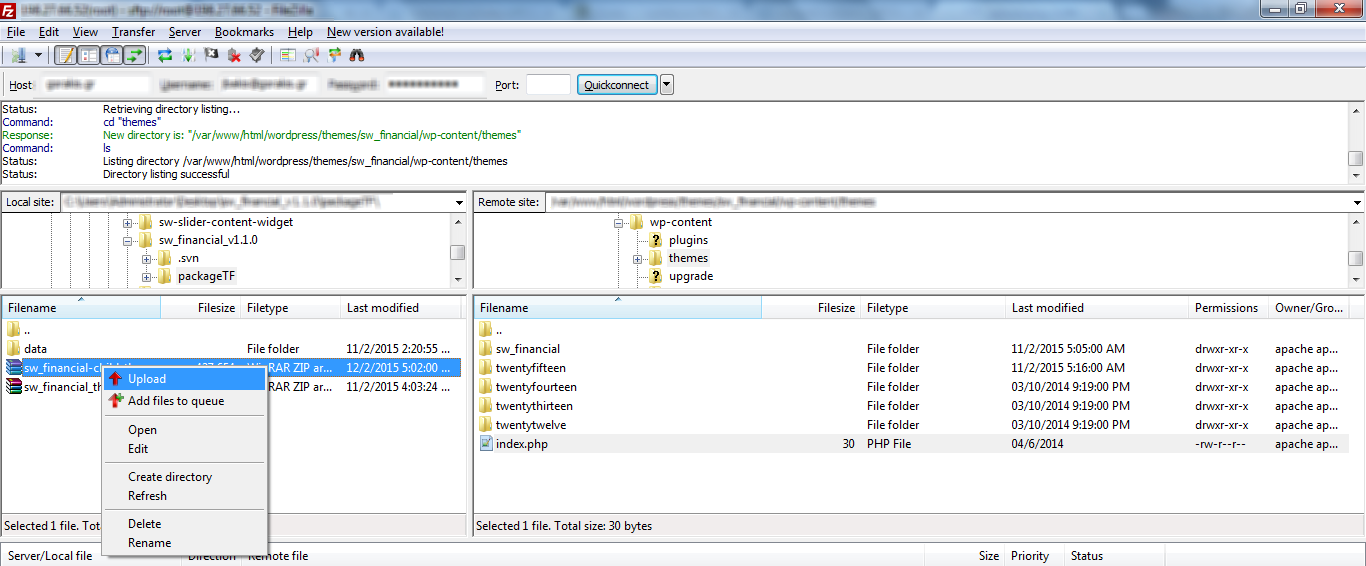Click the remote directory tree scrollbar
Screen dimensions: 1366x566
point(1356,250)
